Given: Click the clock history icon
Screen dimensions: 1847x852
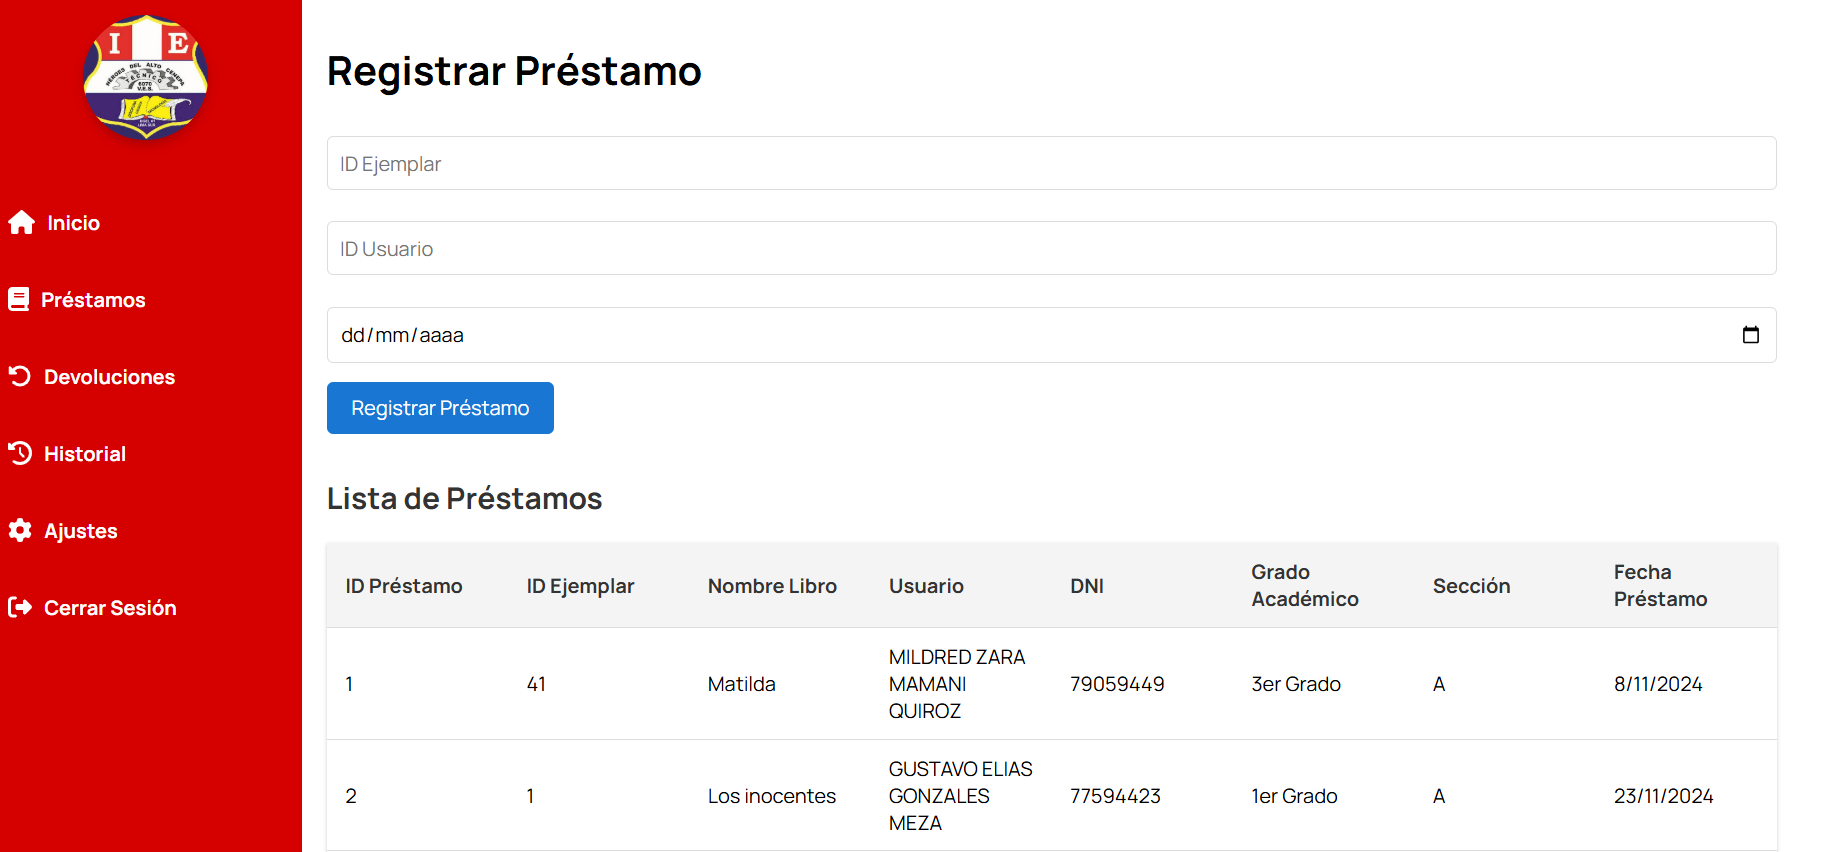Looking at the screenshot, I should pyautogui.click(x=20, y=453).
